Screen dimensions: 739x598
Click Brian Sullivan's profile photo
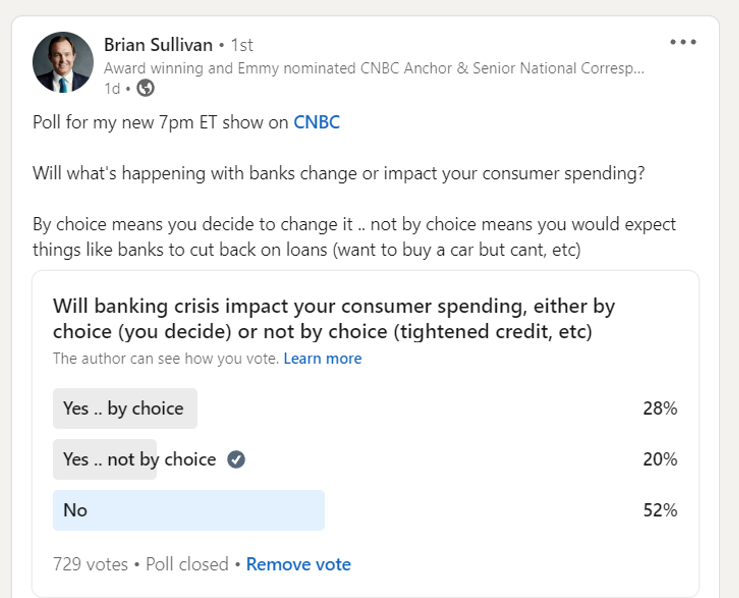tap(63, 62)
